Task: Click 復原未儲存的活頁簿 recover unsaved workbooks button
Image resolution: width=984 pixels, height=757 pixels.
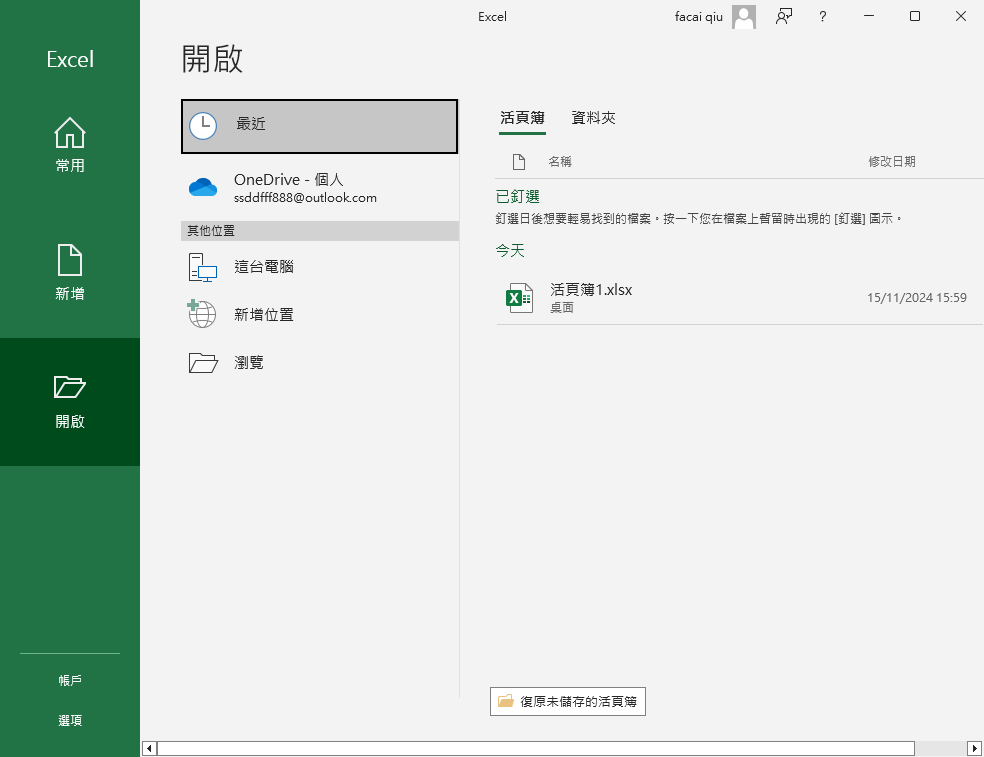Action: pos(568,701)
